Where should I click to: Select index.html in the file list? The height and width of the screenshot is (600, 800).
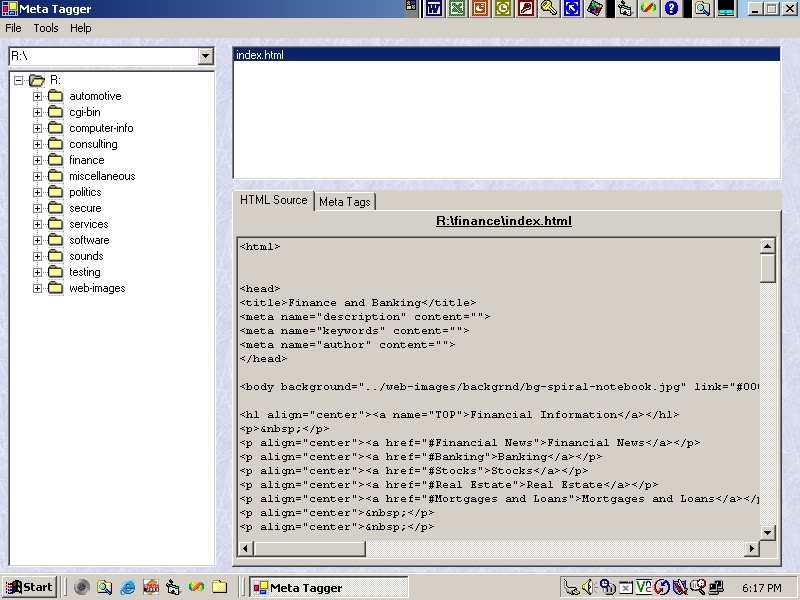[x=260, y=55]
